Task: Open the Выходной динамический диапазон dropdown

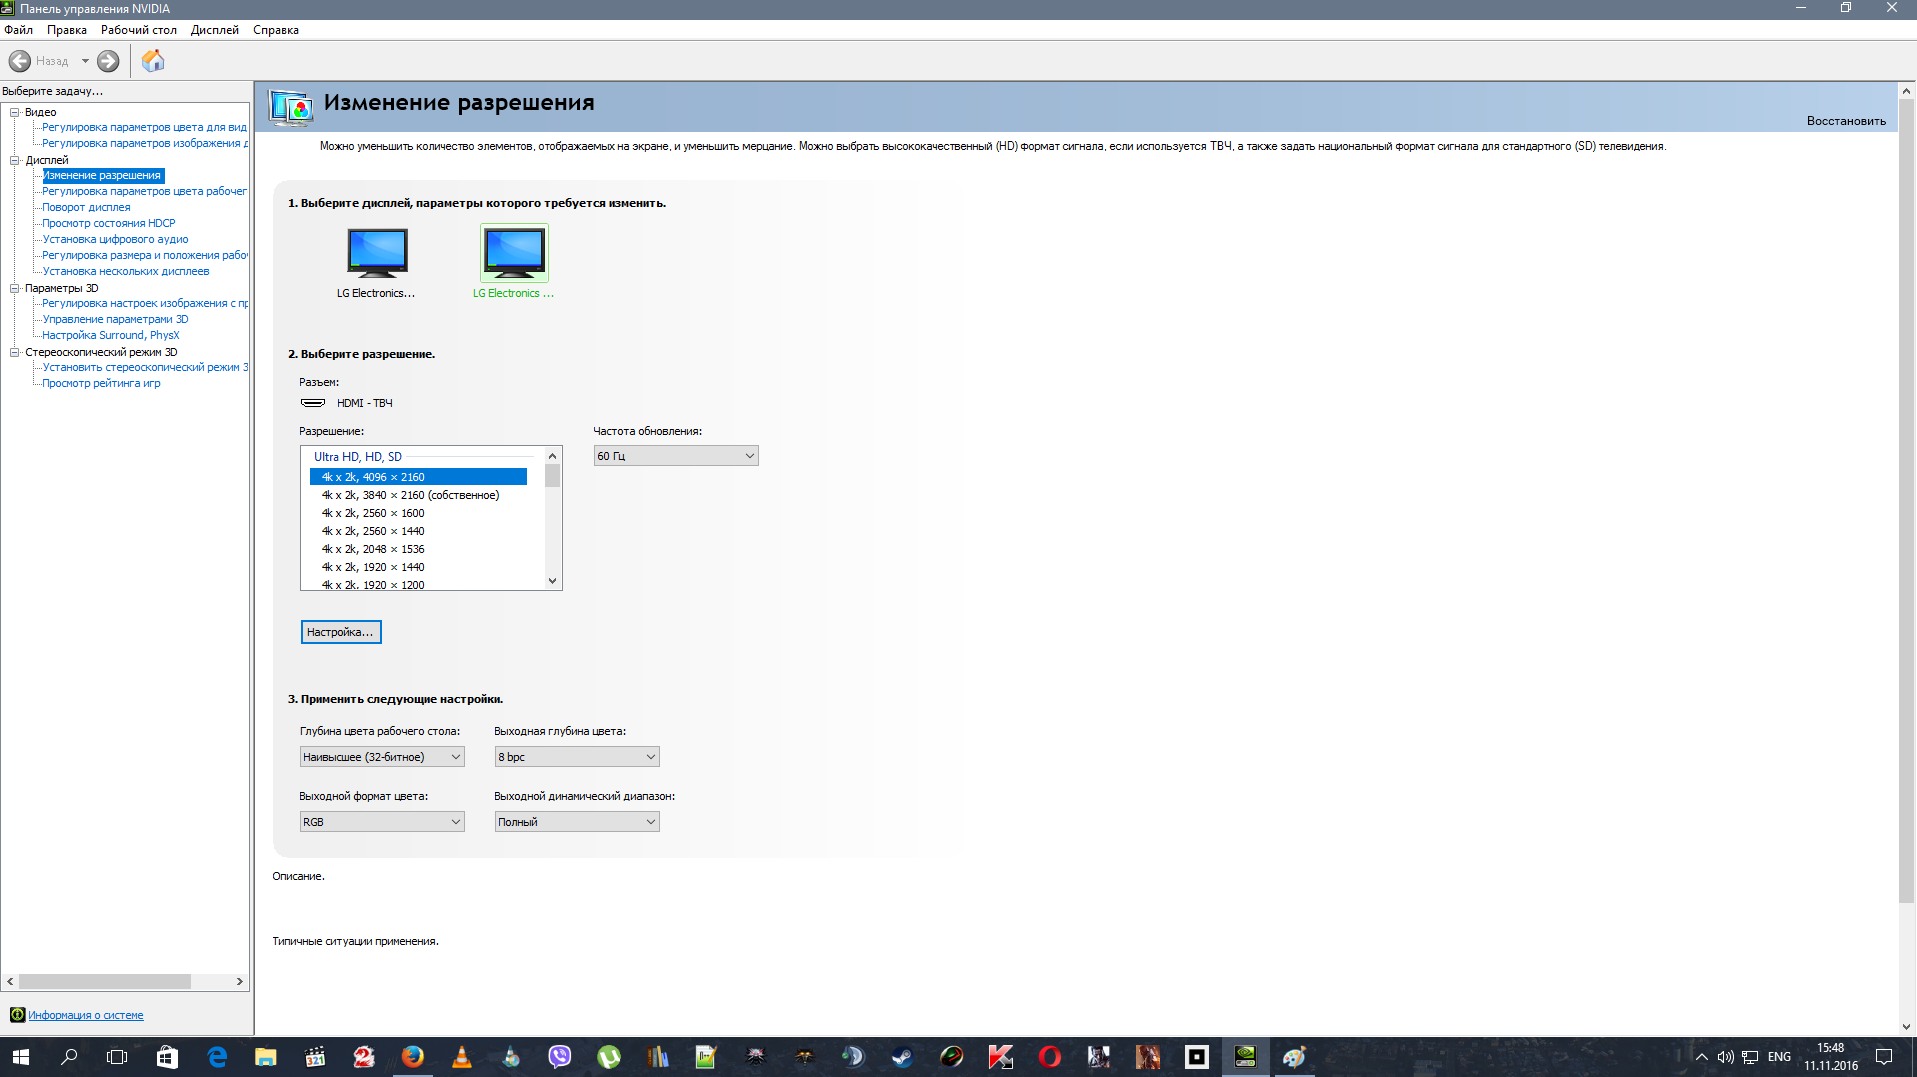Action: (x=577, y=822)
